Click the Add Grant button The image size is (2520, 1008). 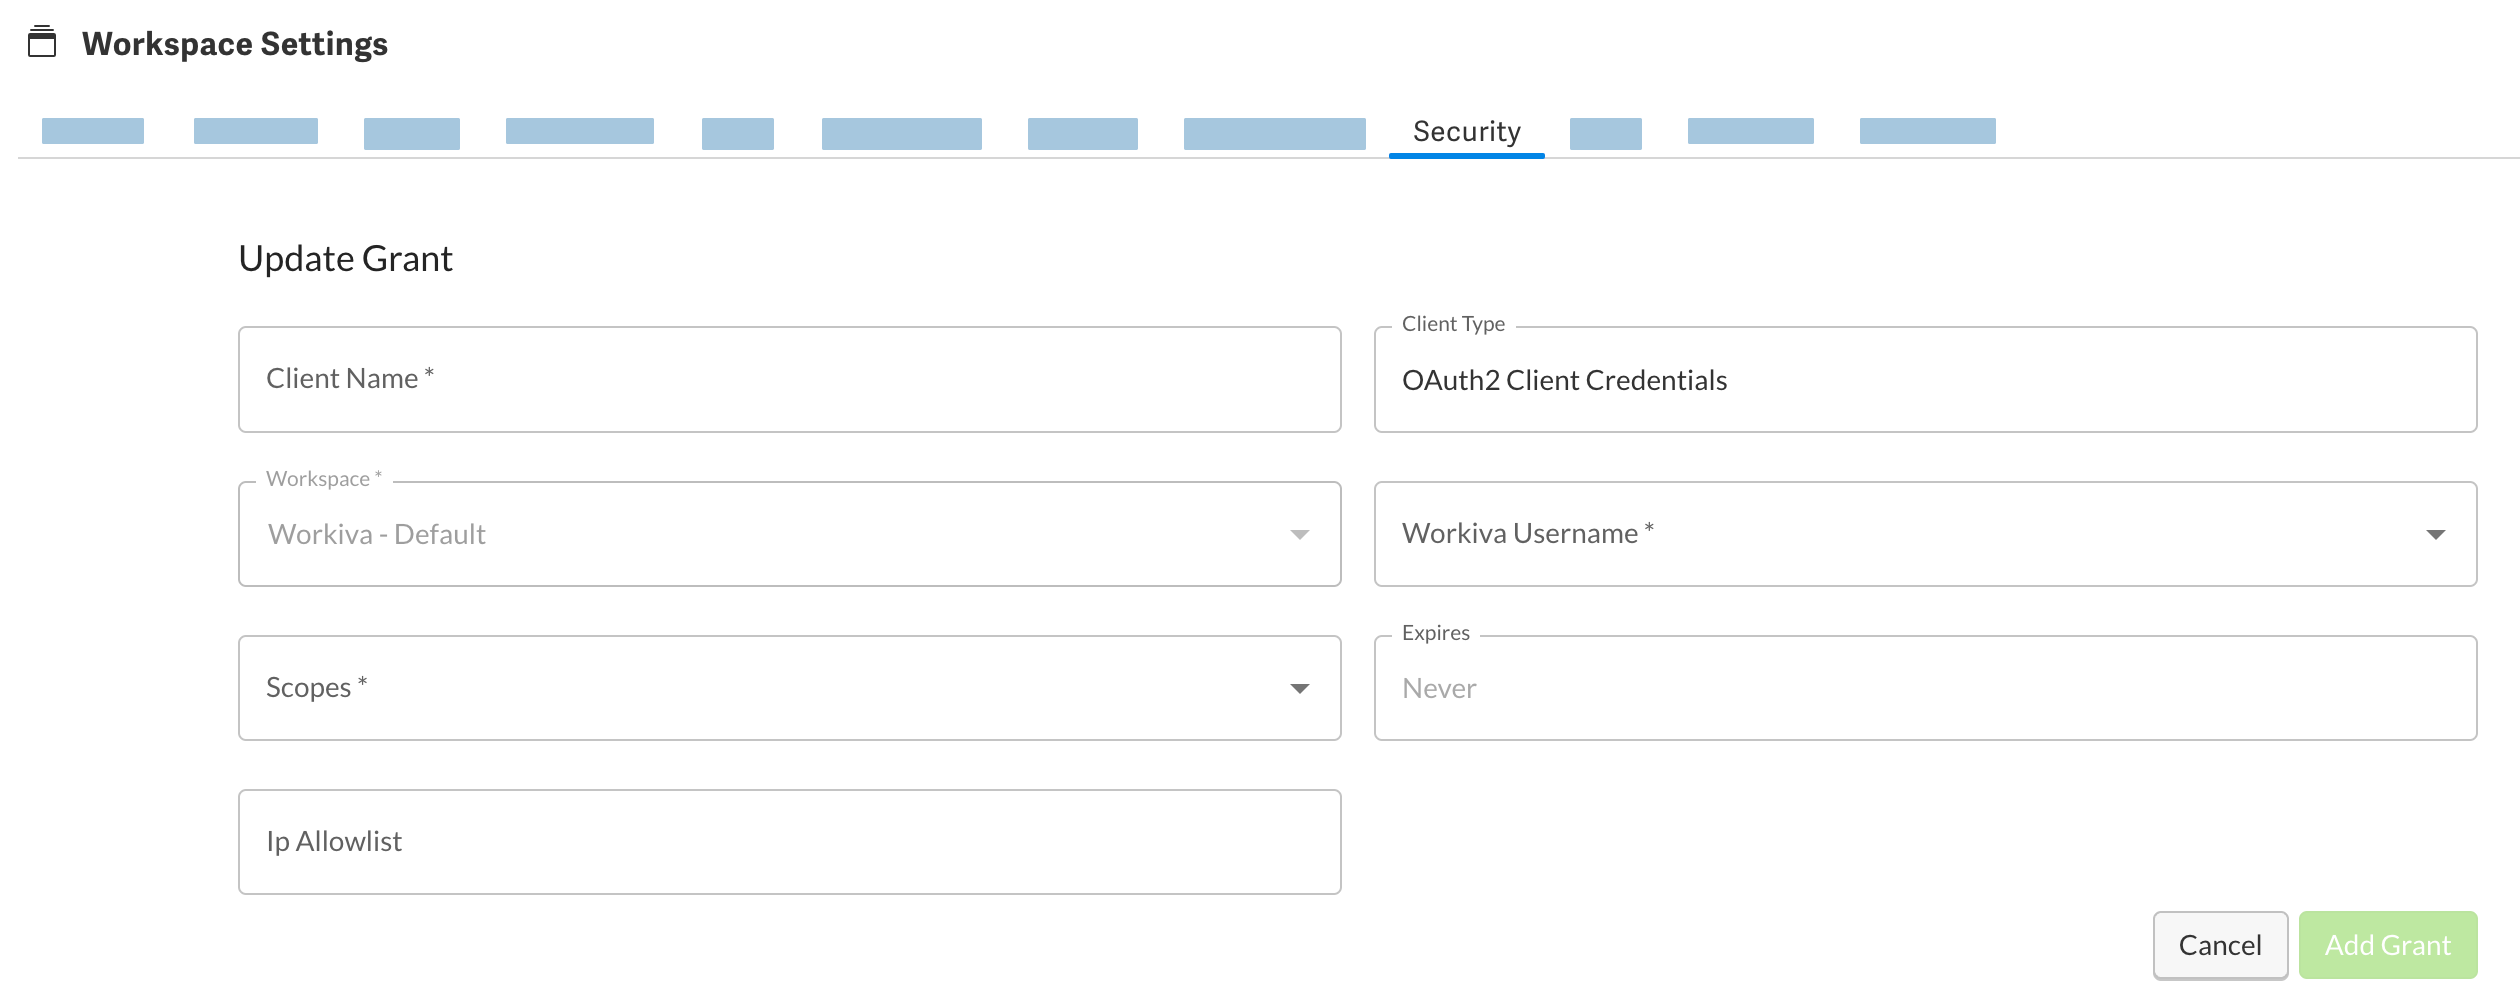[2388, 944]
